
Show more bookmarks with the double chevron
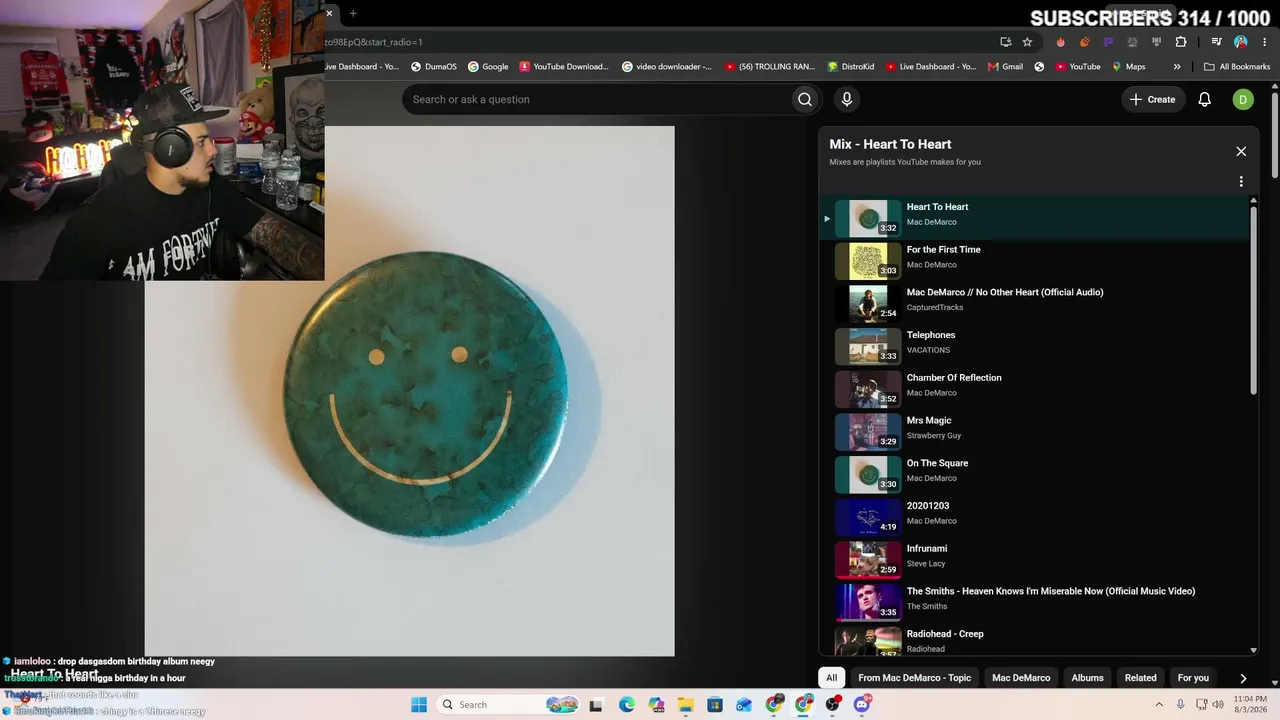click(x=1177, y=67)
